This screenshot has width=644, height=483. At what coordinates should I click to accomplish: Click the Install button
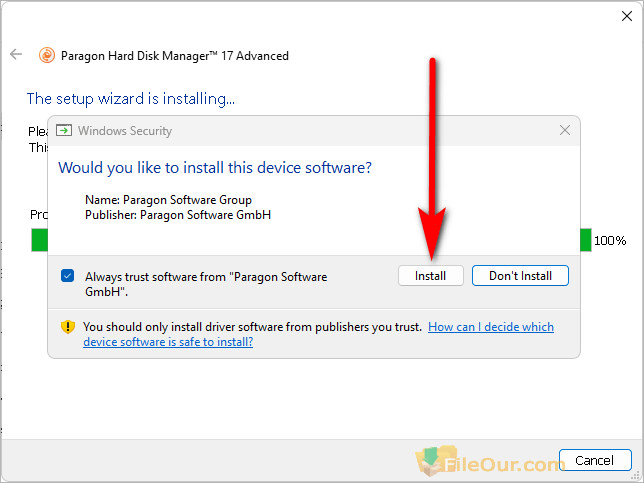430,276
